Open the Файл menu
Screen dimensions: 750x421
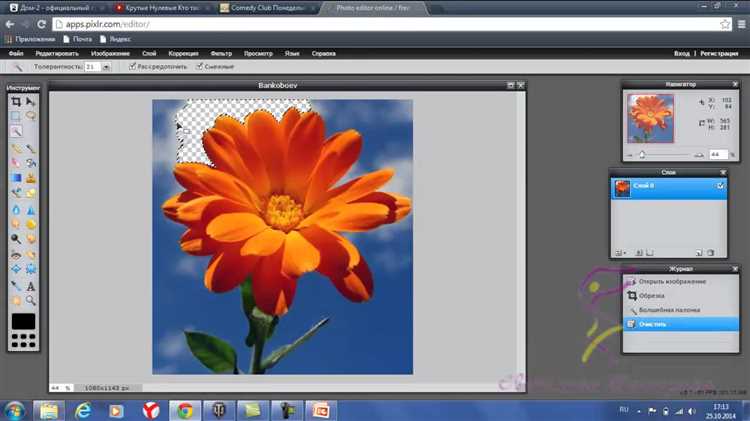[x=16, y=54]
